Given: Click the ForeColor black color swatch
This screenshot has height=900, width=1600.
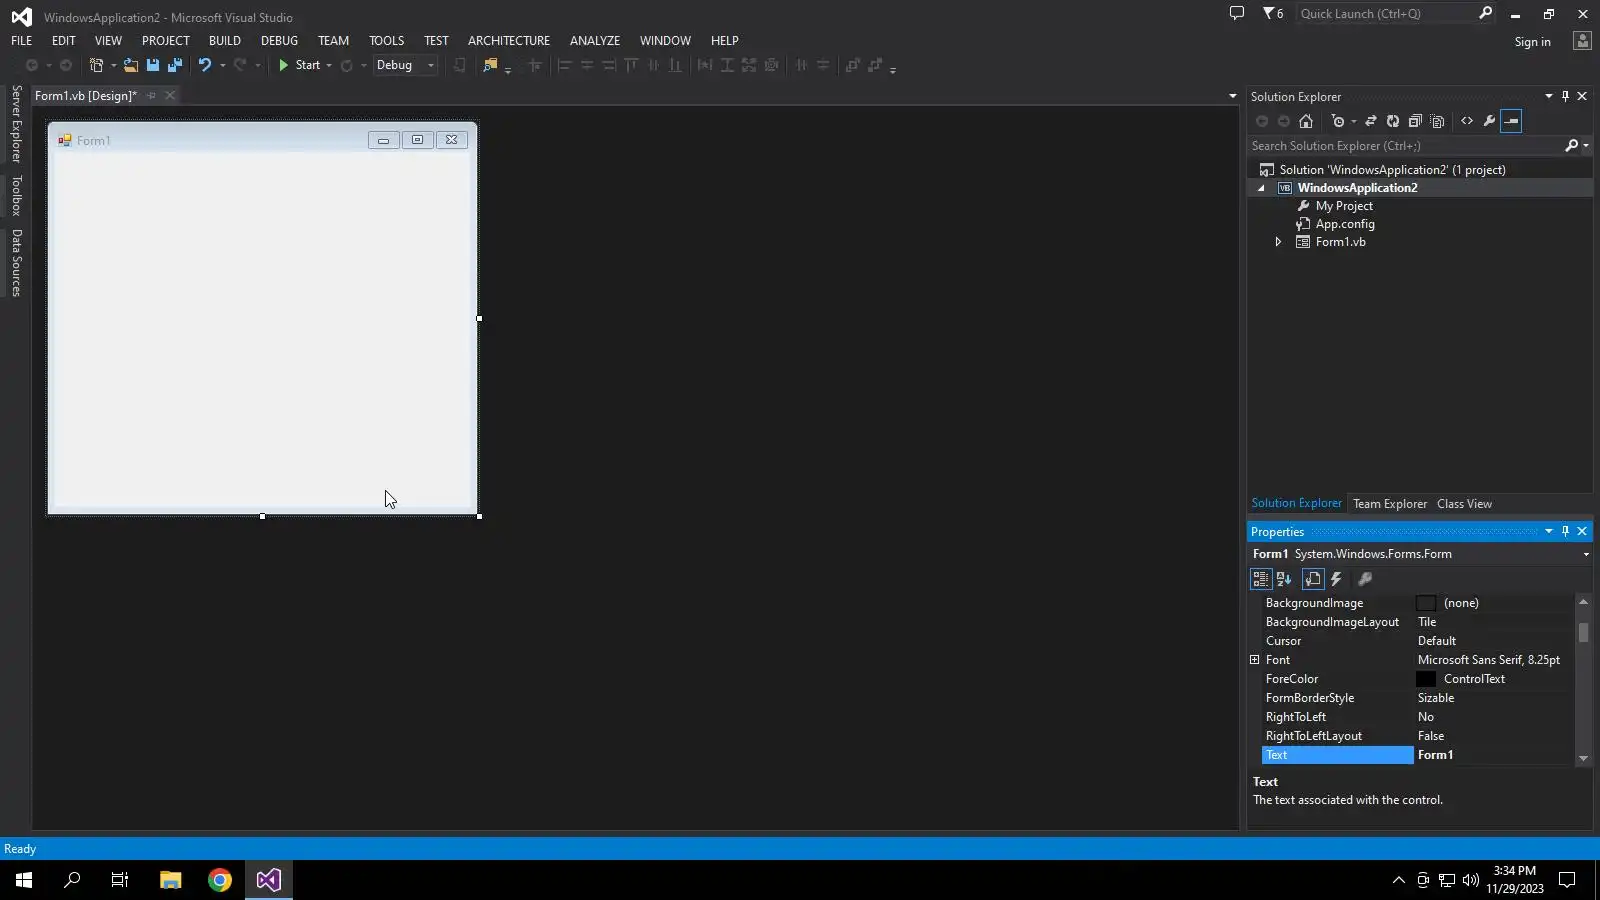Looking at the screenshot, I should (1426, 679).
